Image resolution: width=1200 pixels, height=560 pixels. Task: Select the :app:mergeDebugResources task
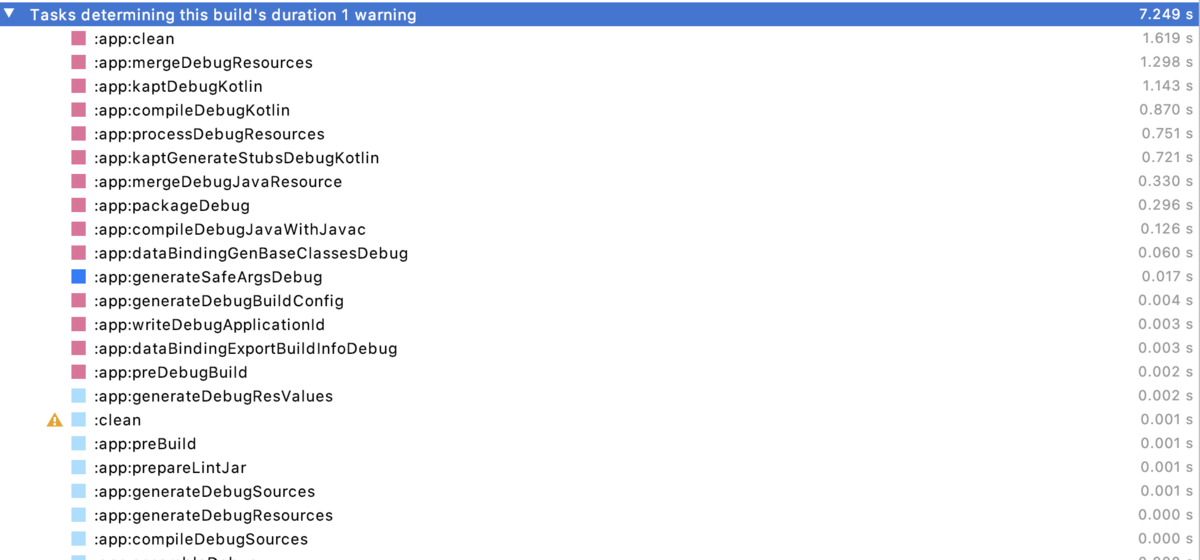coord(600,63)
